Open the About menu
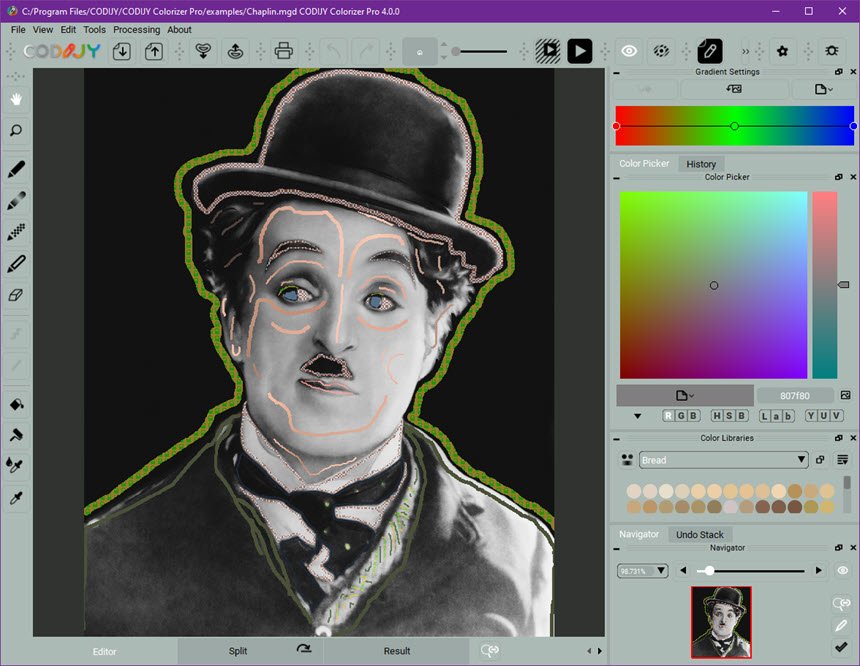Image resolution: width=860 pixels, height=666 pixels. pos(179,30)
